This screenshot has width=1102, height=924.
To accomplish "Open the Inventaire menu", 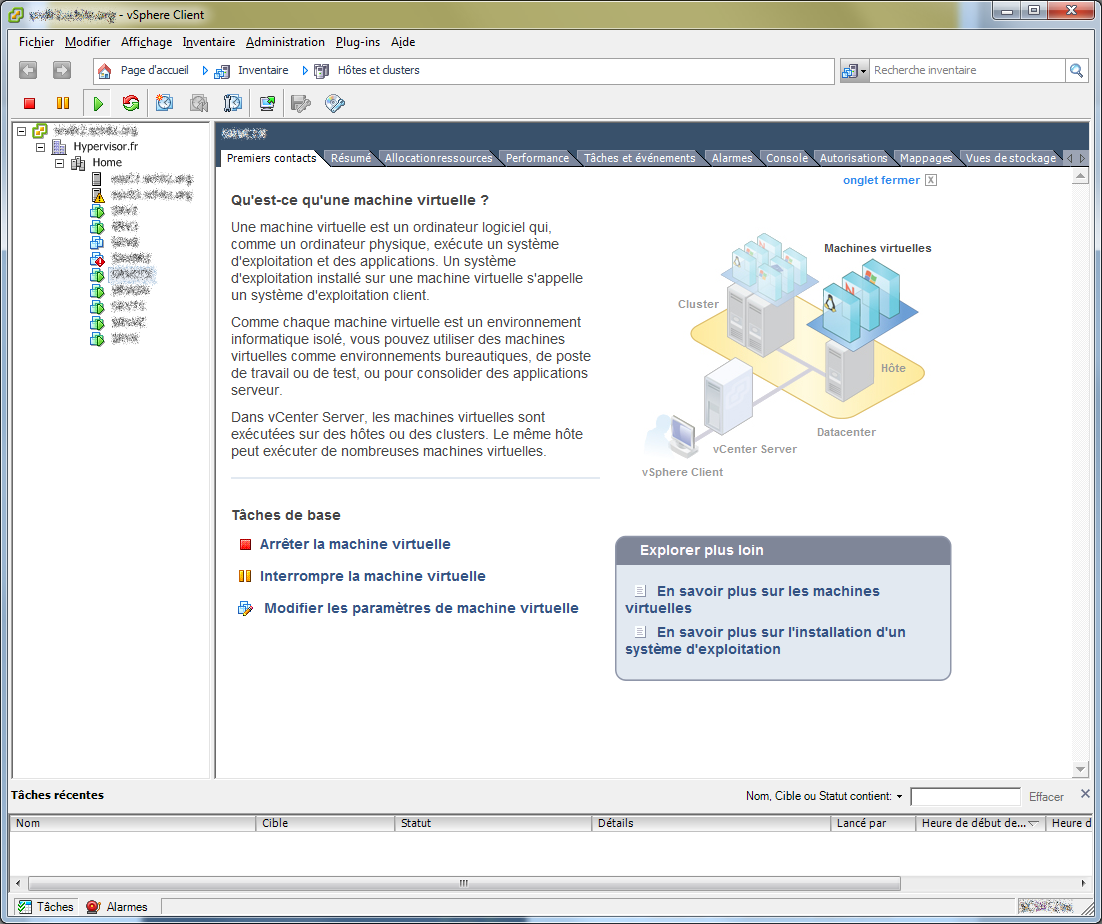I will coord(209,42).
